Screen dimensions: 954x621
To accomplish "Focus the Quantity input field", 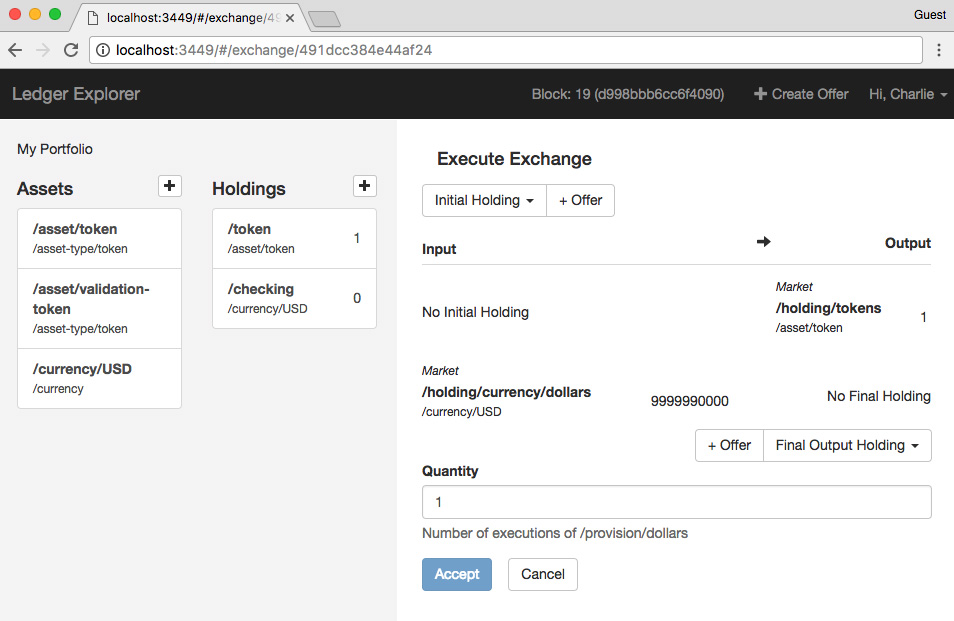I will tap(677, 502).
